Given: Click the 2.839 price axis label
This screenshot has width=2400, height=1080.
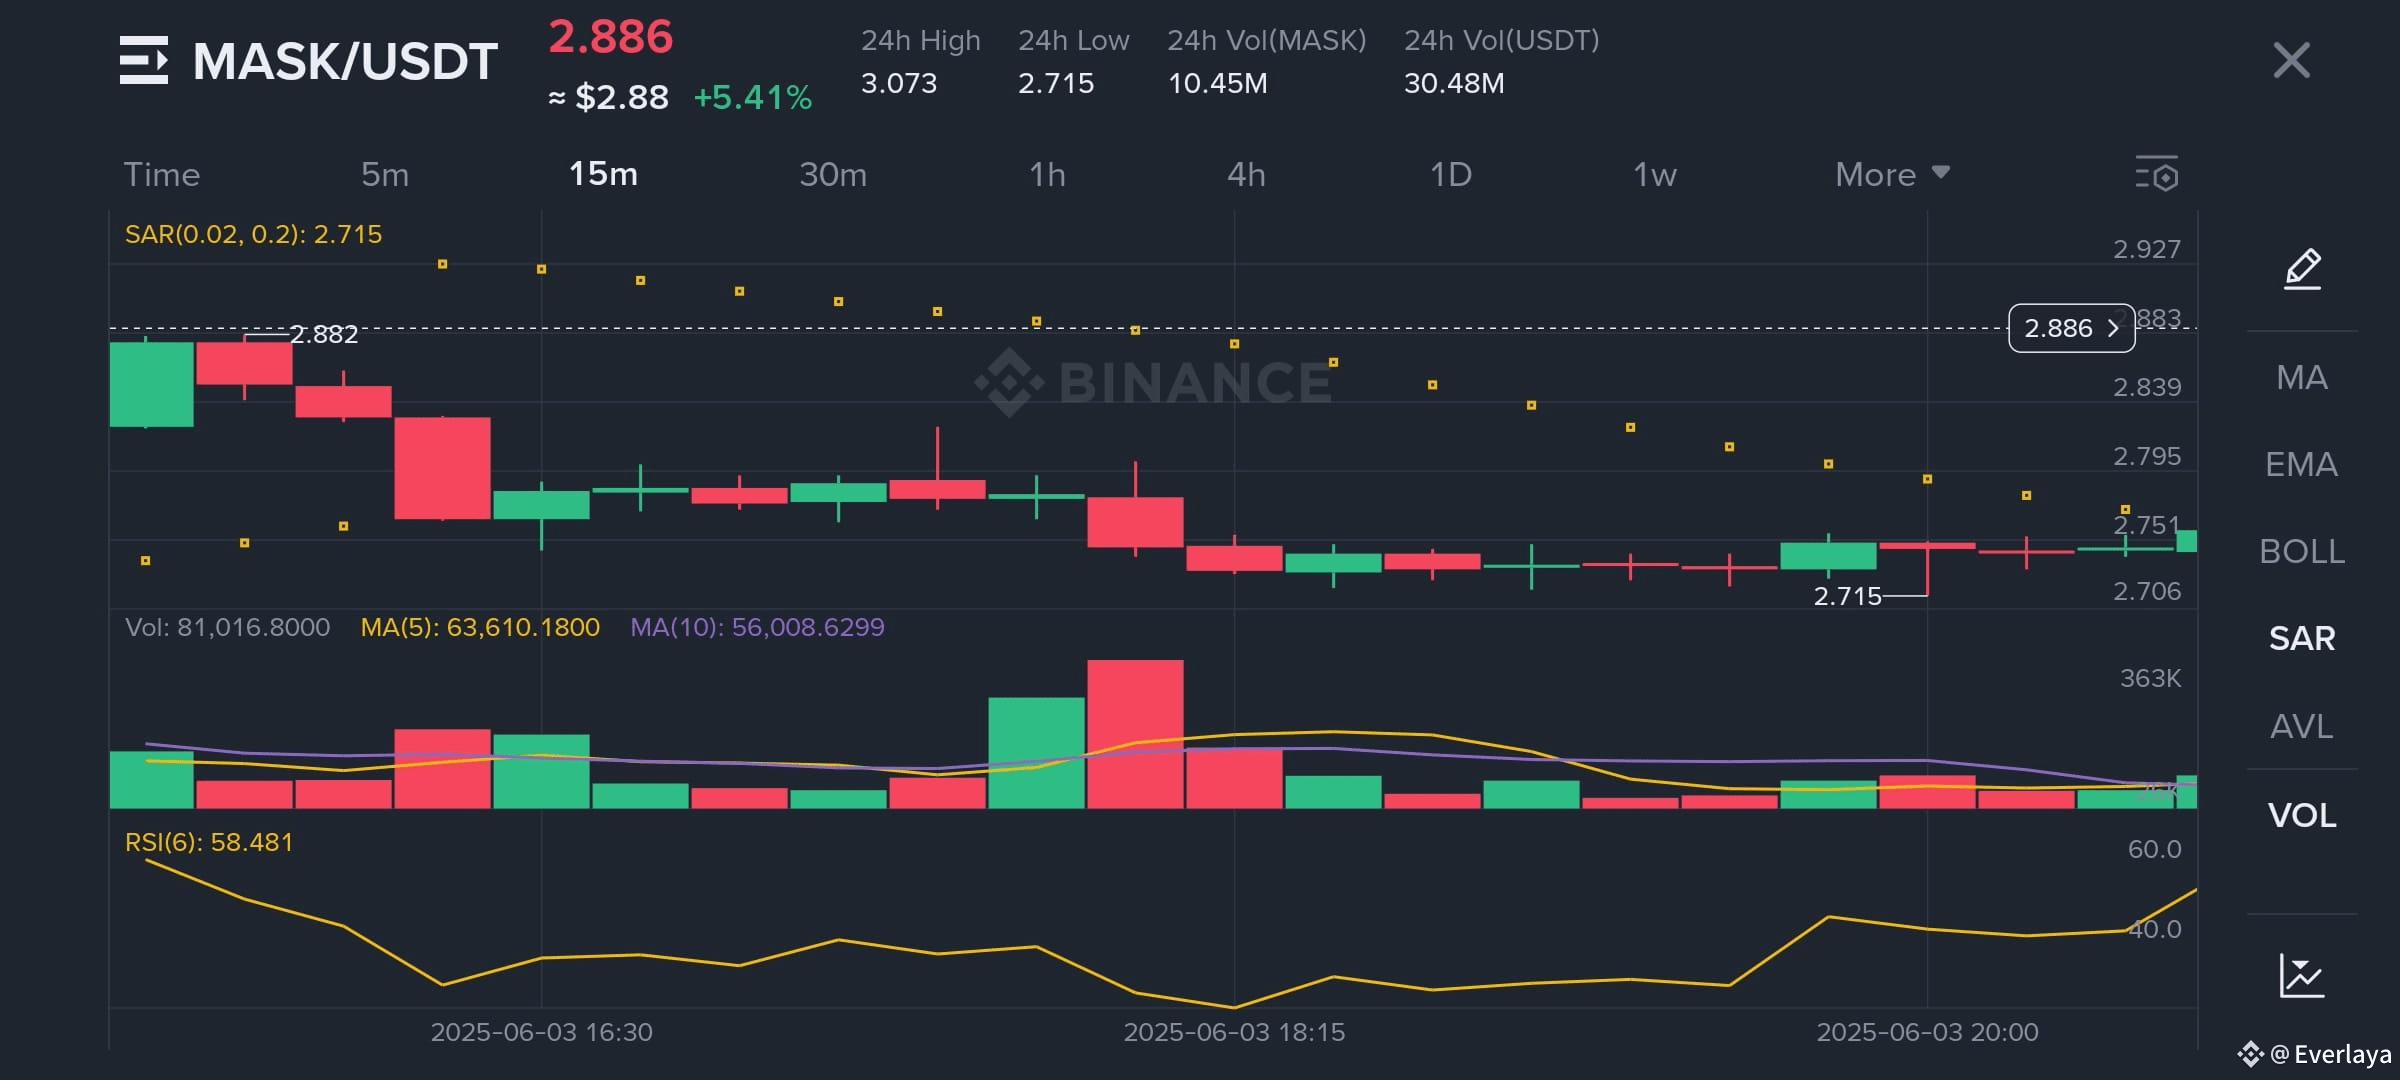Looking at the screenshot, I should coord(2146,387).
